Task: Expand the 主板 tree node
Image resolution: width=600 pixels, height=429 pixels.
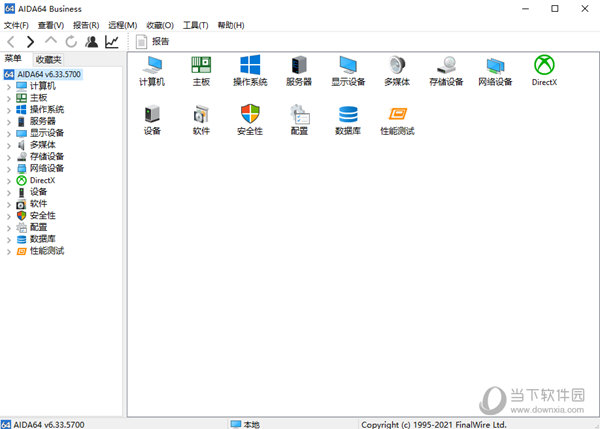Action: click(9, 99)
